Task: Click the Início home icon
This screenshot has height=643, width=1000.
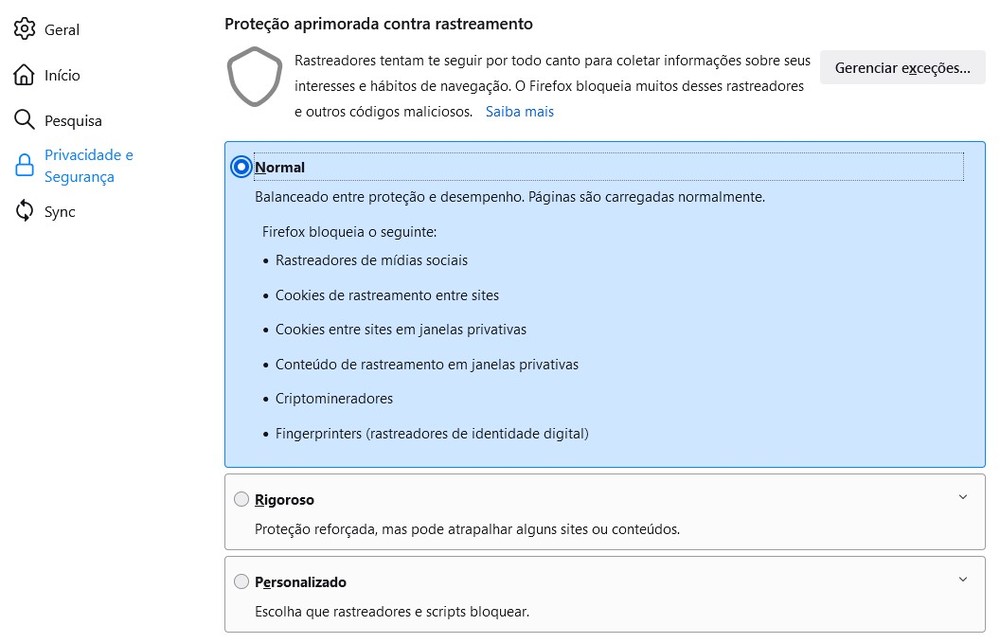Action: 24,75
